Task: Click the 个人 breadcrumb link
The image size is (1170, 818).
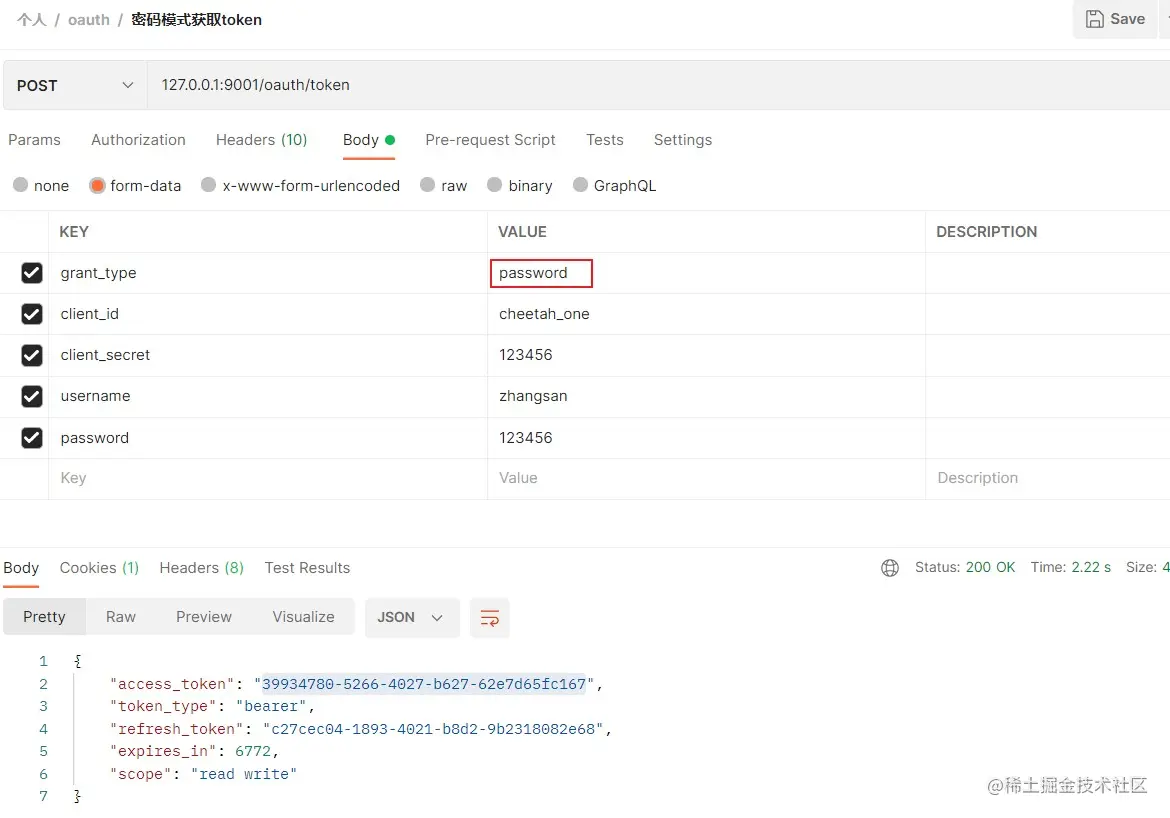Action: pos(31,20)
